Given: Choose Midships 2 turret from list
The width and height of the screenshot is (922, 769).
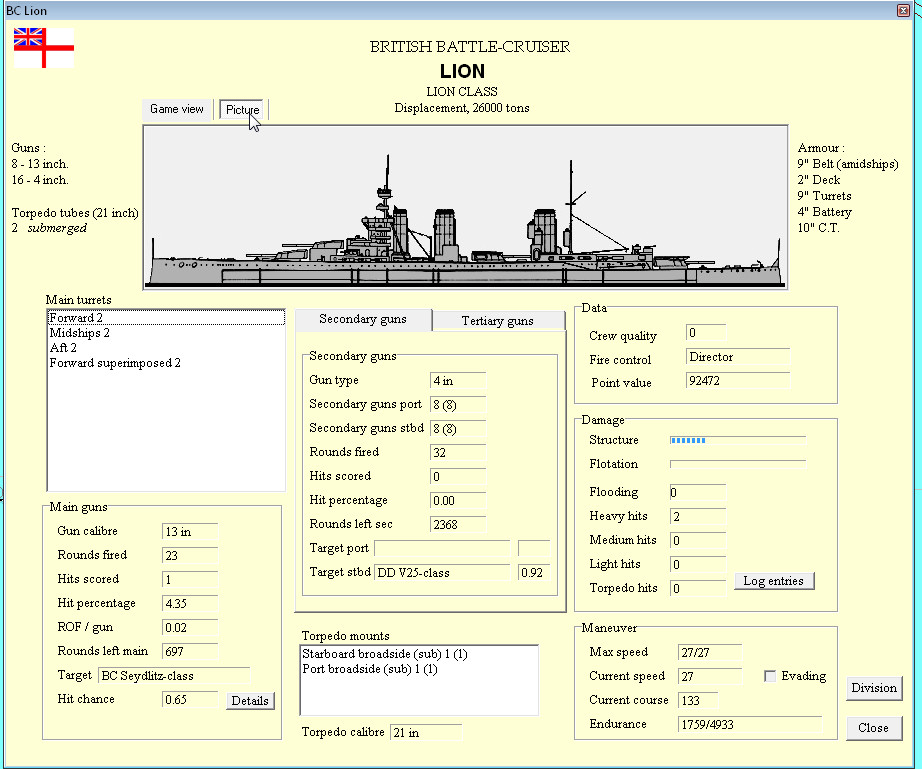Looking at the screenshot, I should click(x=80, y=333).
